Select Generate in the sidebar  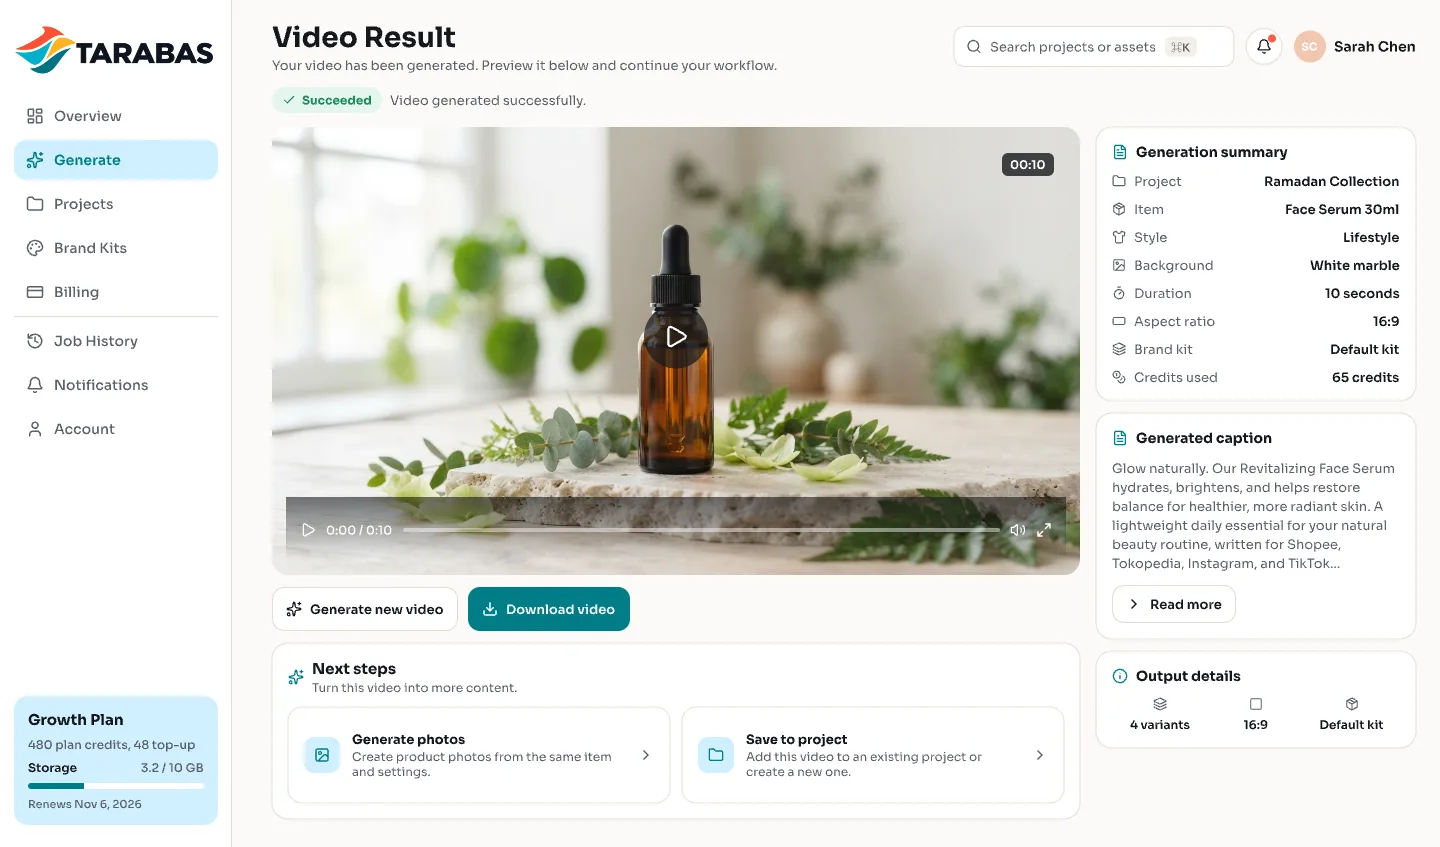point(116,160)
